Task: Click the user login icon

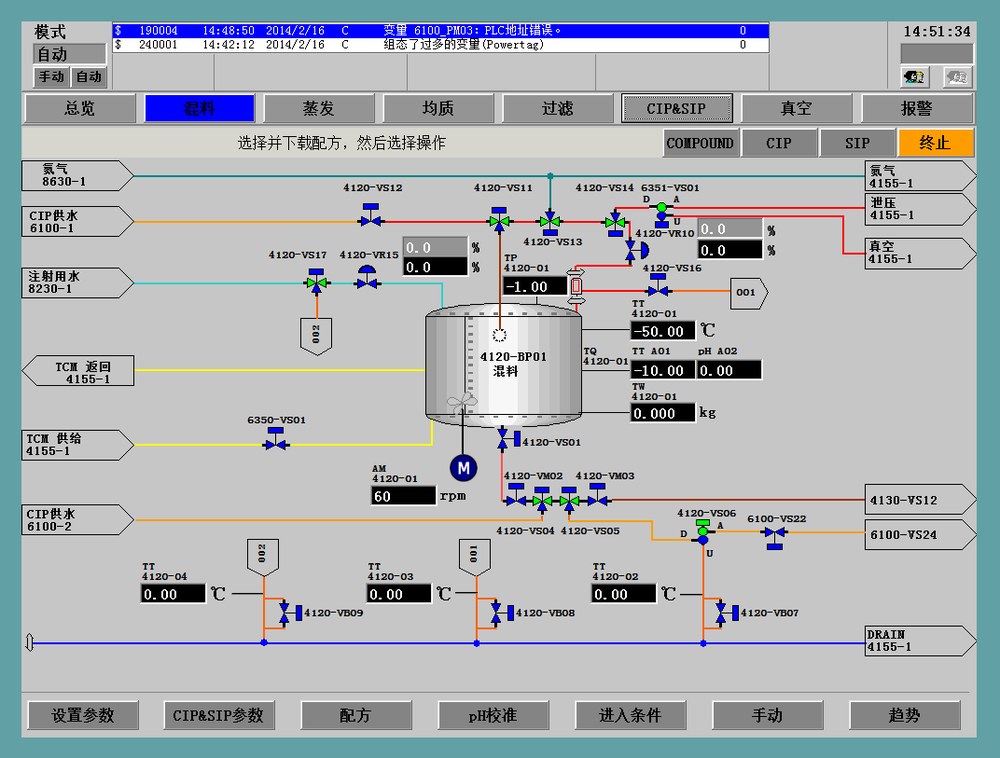Action: pos(915,77)
